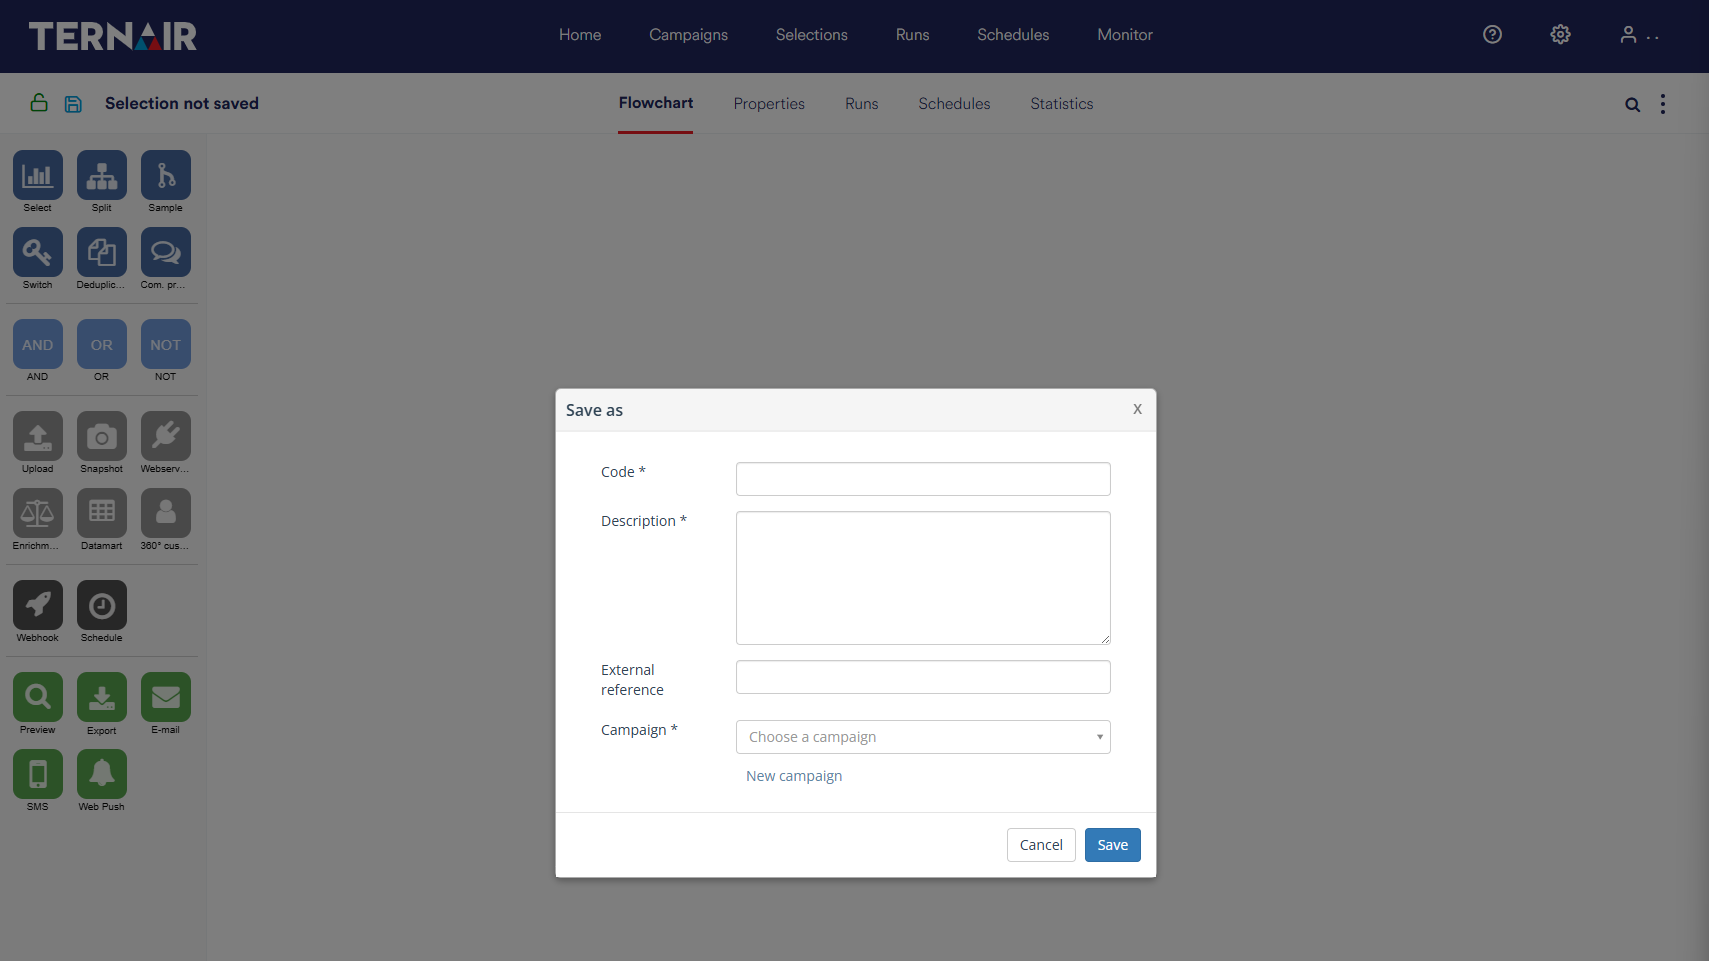Click the Webhook rocket icon
This screenshot has width=1709, height=961.
tap(38, 605)
